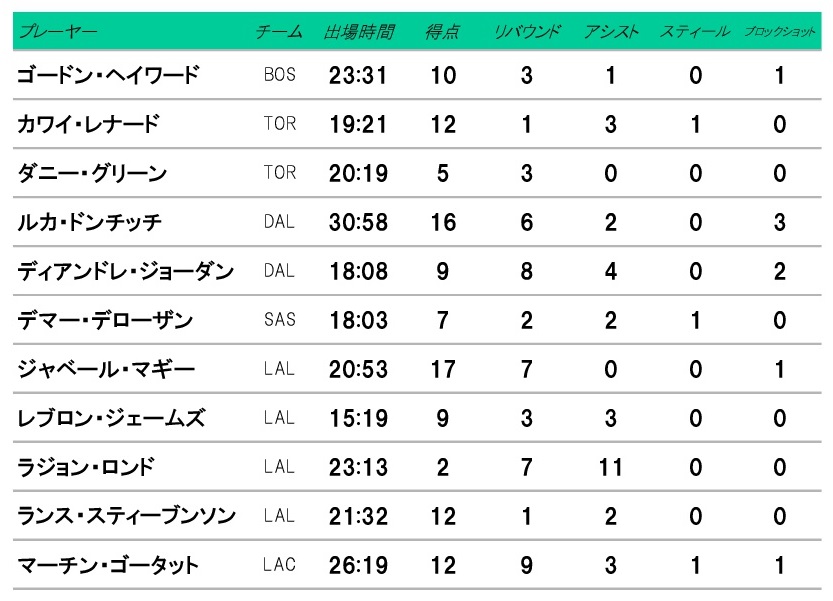The width and height of the screenshot is (833, 601).
Task: Select the スティール column header
Action: pyautogui.click(x=695, y=32)
